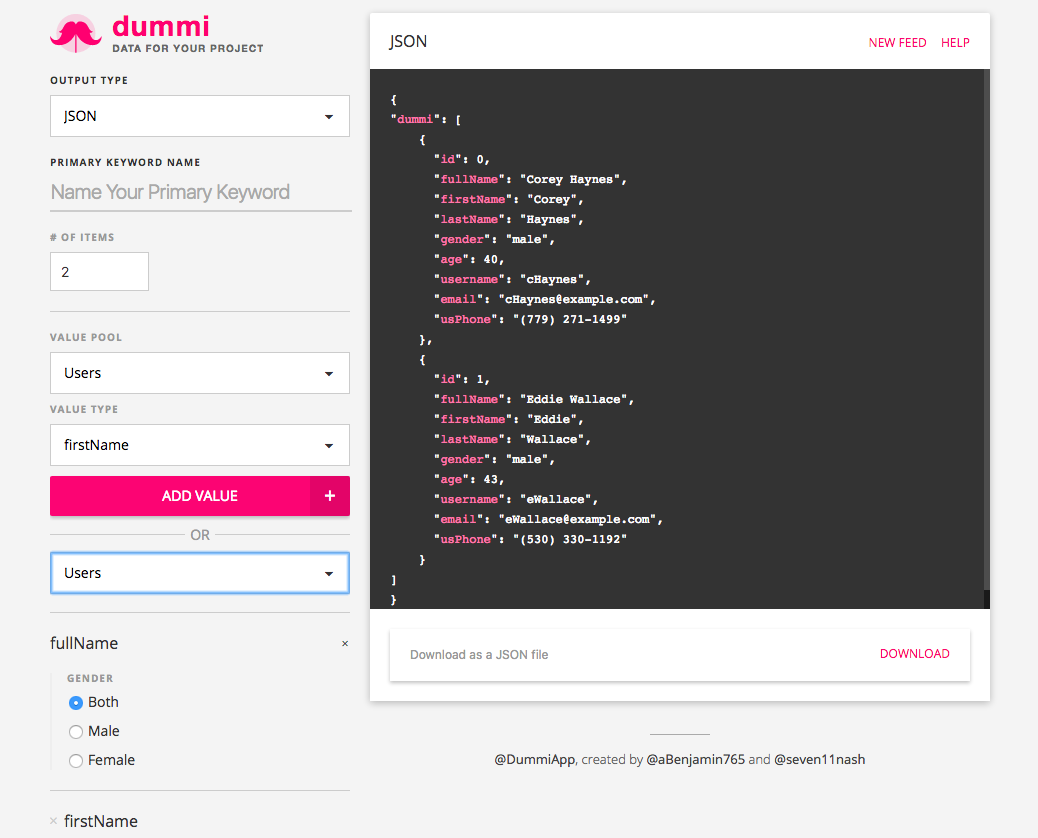Select the Both gender option
This screenshot has height=838, width=1038.
tap(75, 702)
